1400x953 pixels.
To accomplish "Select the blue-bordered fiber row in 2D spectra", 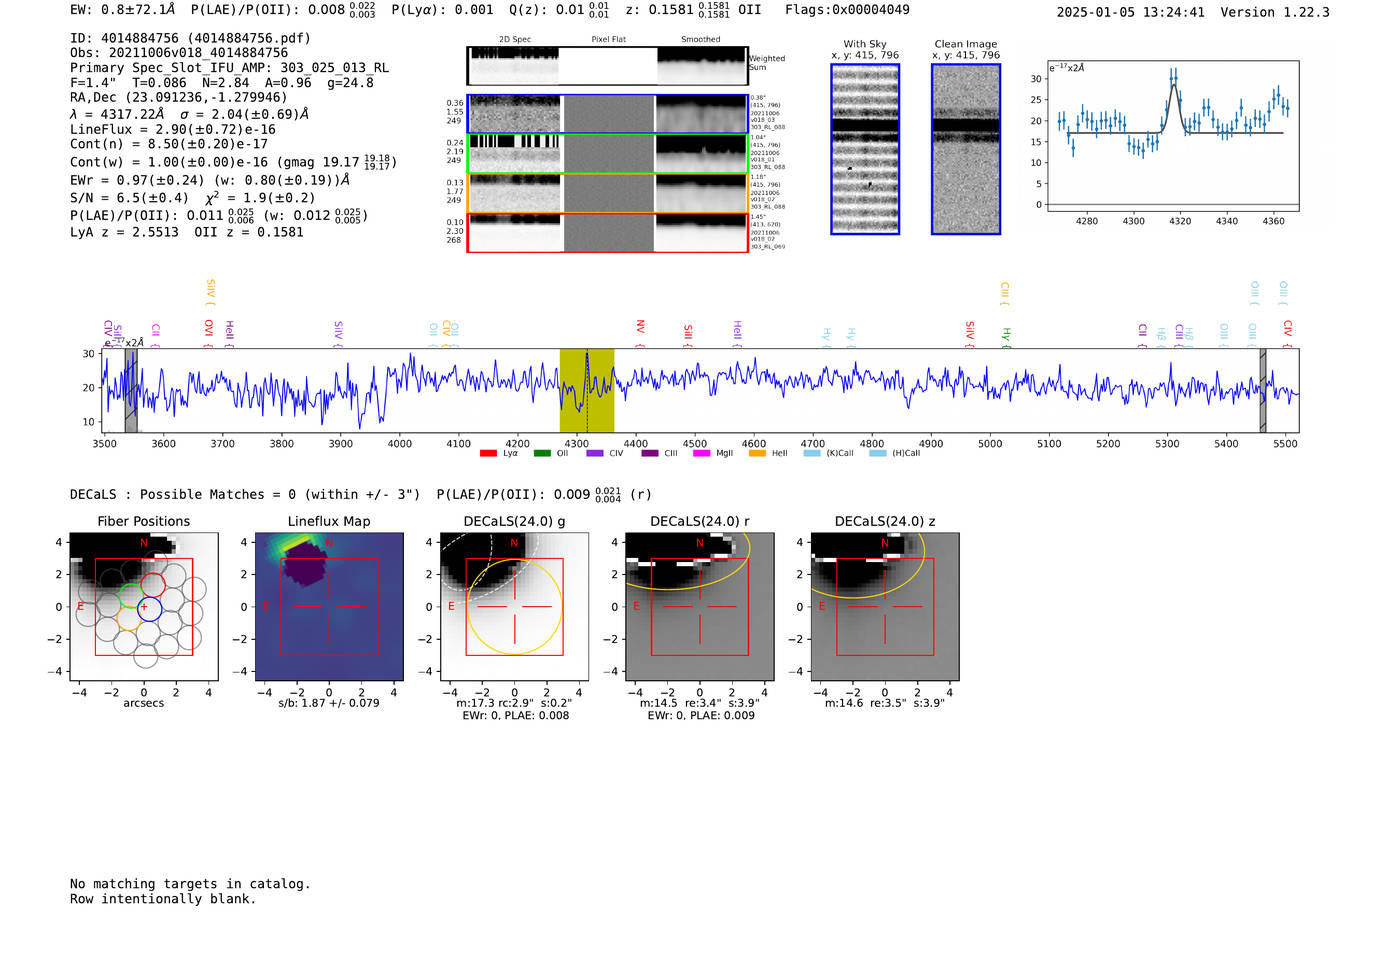I will pyautogui.click(x=608, y=114).
